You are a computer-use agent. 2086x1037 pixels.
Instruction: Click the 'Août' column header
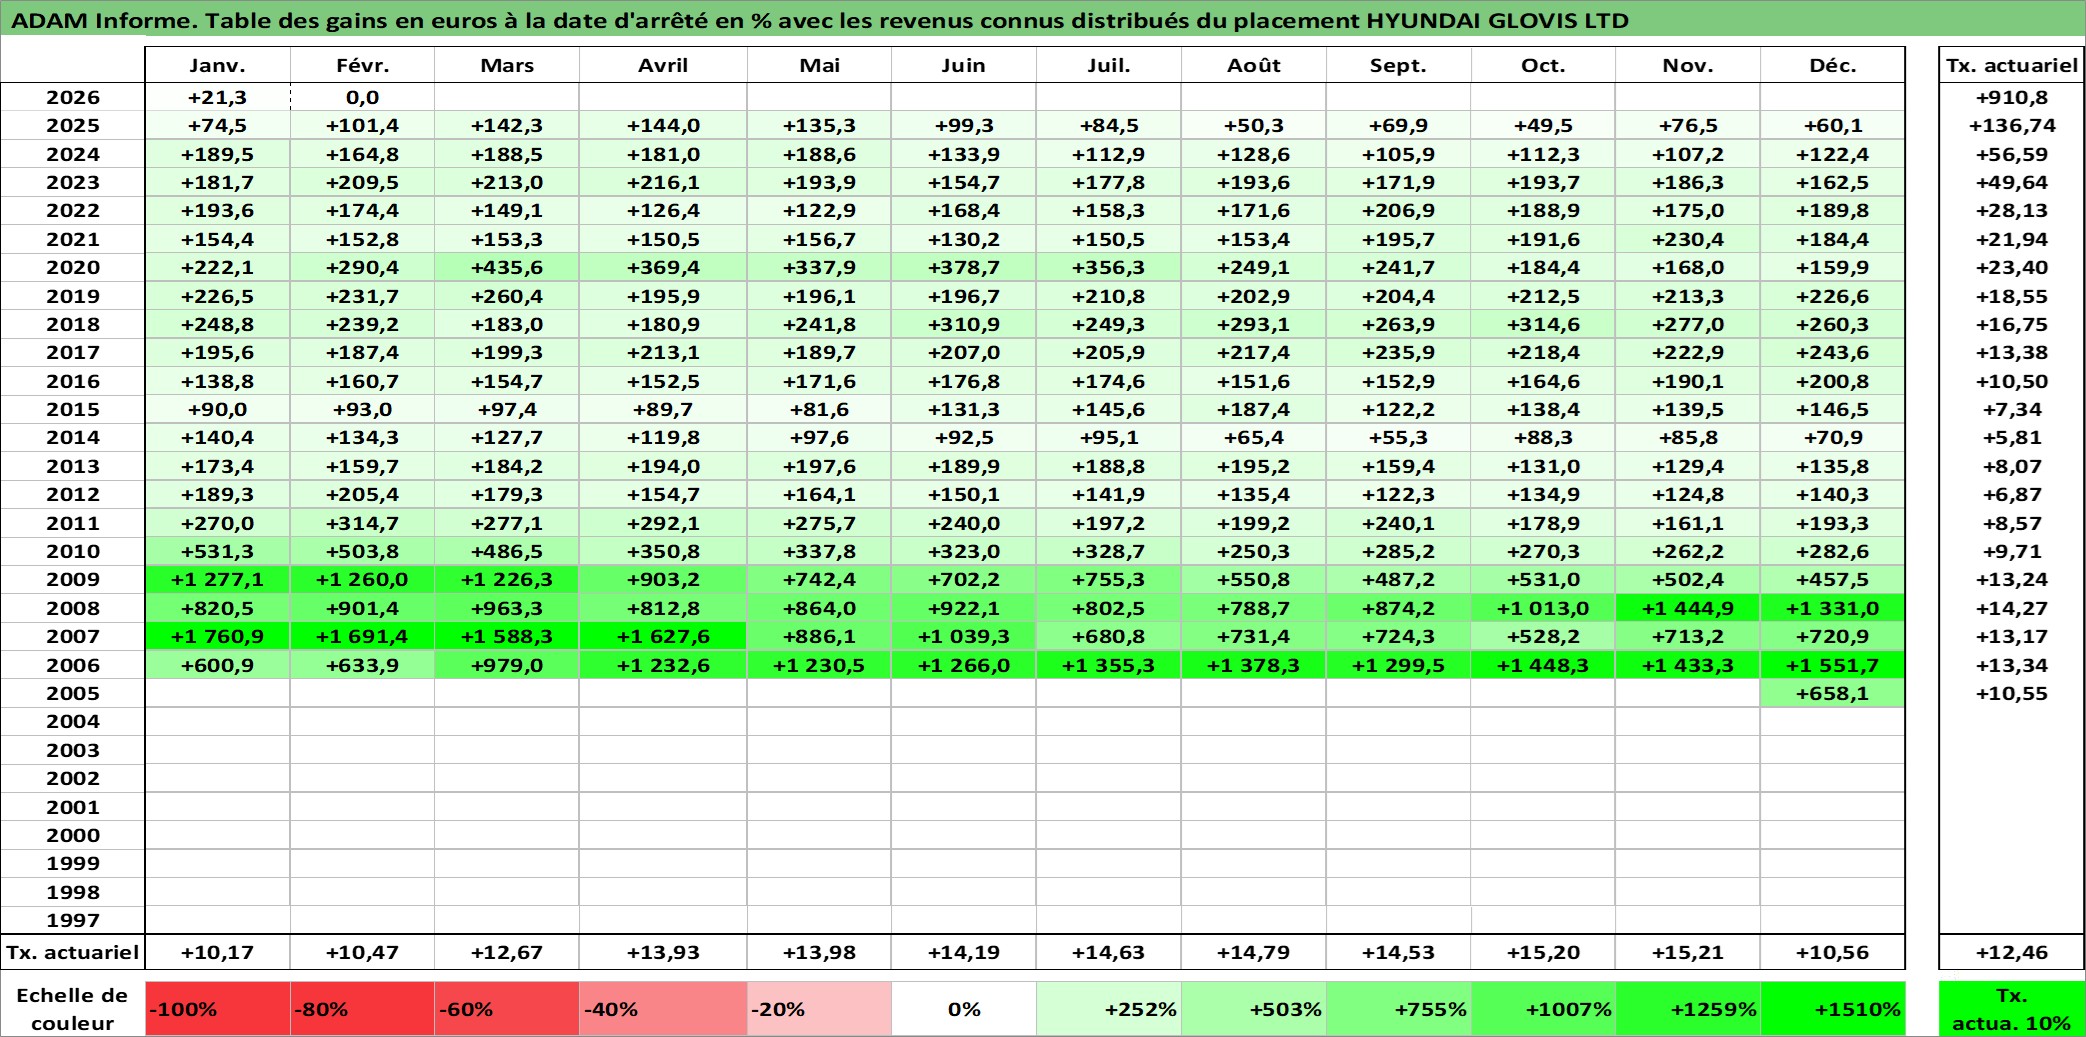[1254, 65]
